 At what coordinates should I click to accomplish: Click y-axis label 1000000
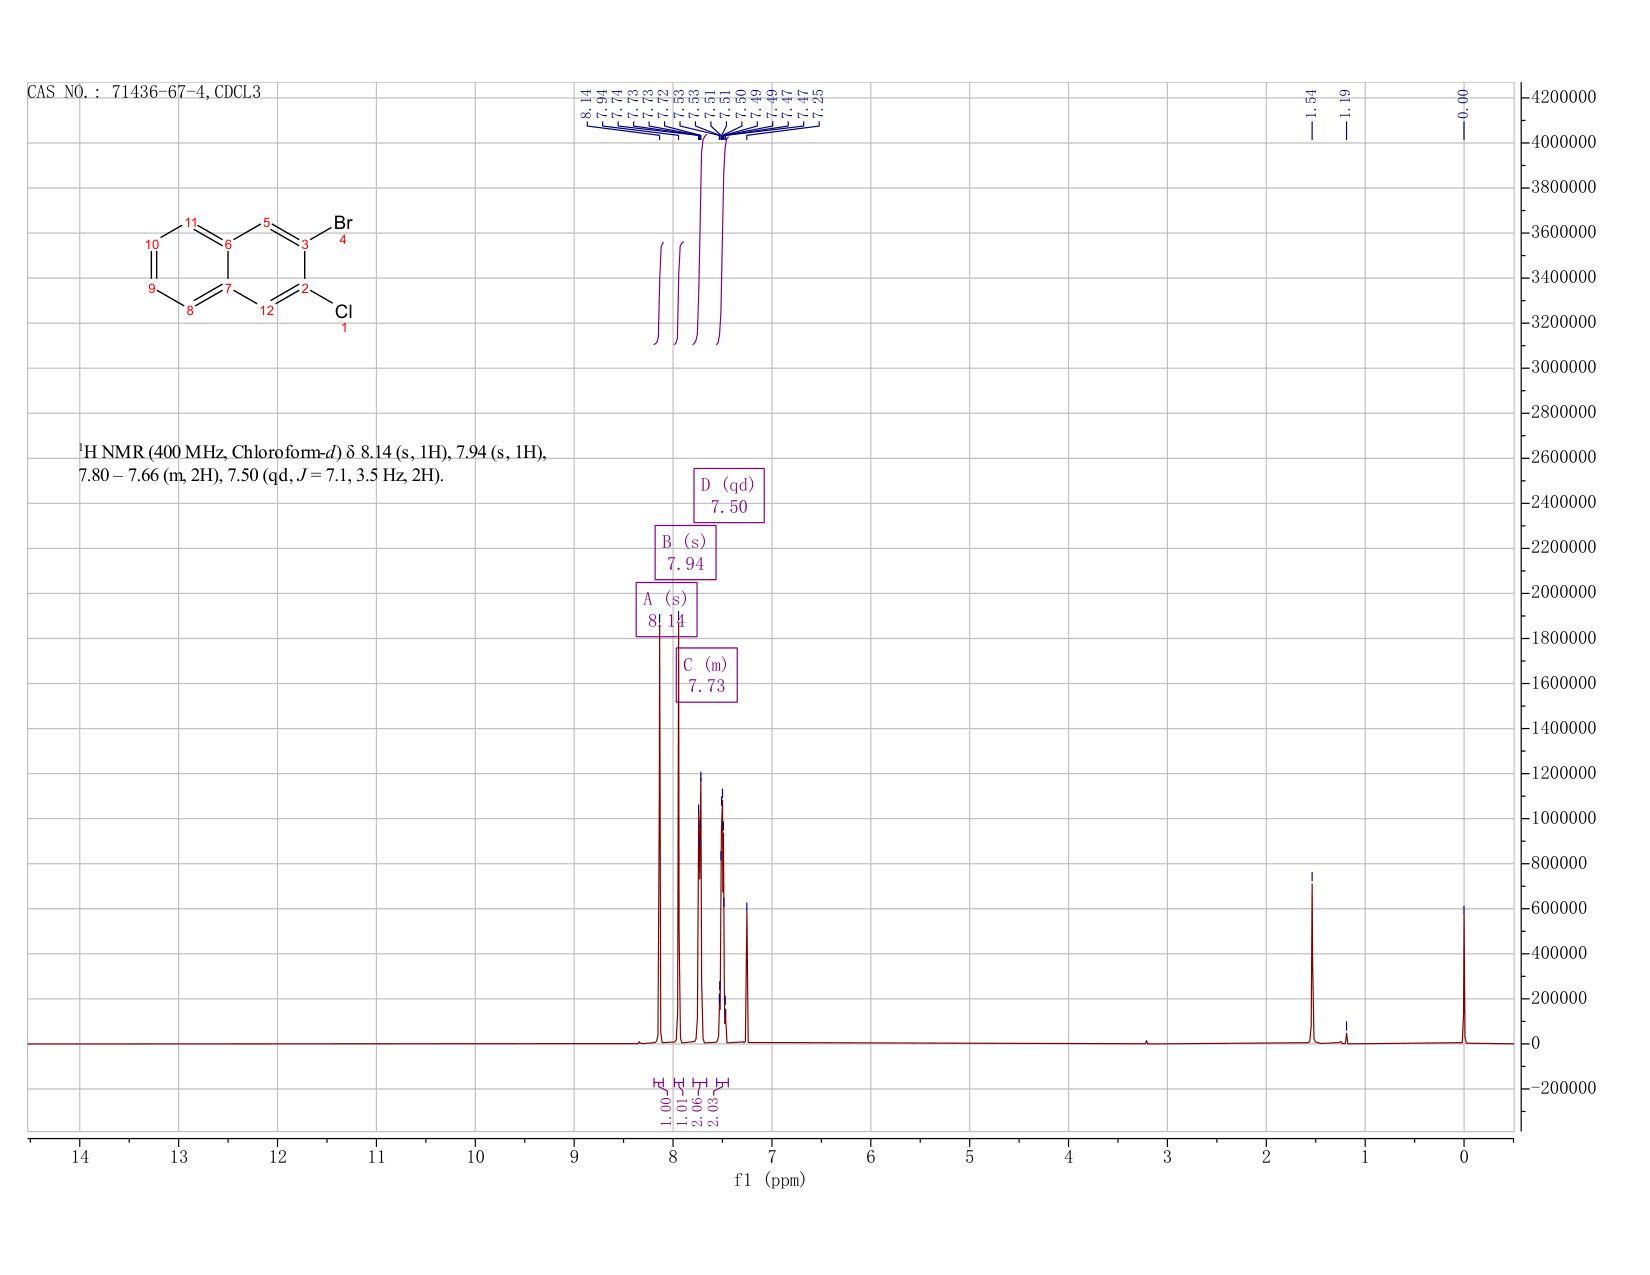[1563, 818]
